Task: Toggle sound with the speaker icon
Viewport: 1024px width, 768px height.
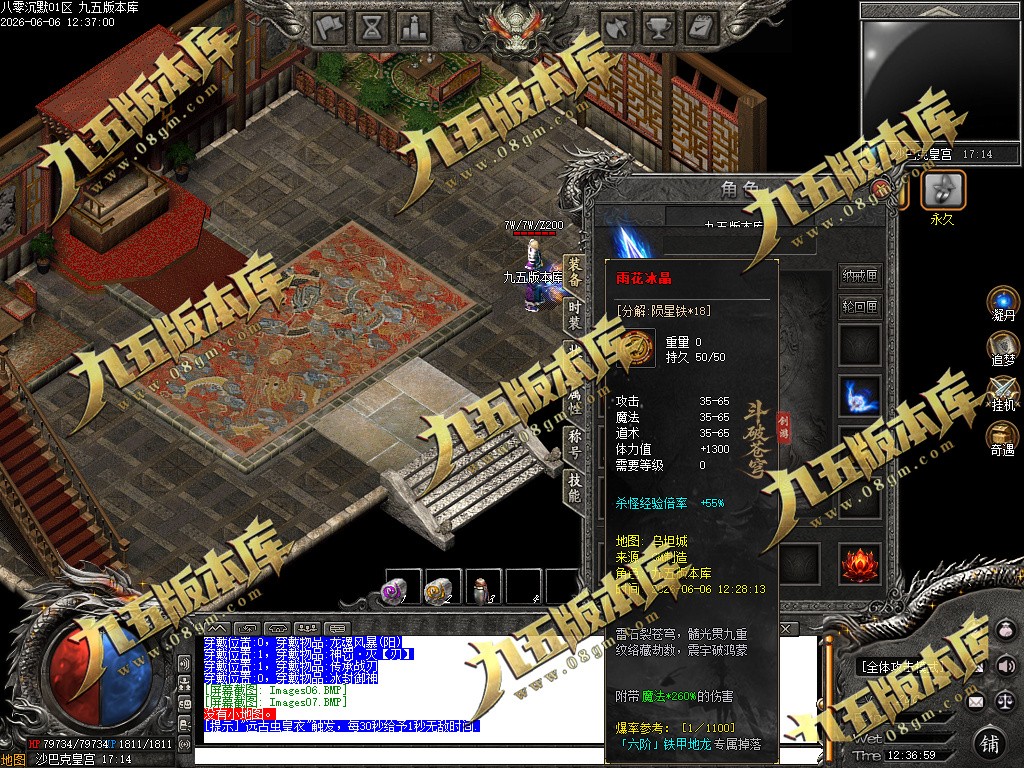Action: click(1006, 665)
